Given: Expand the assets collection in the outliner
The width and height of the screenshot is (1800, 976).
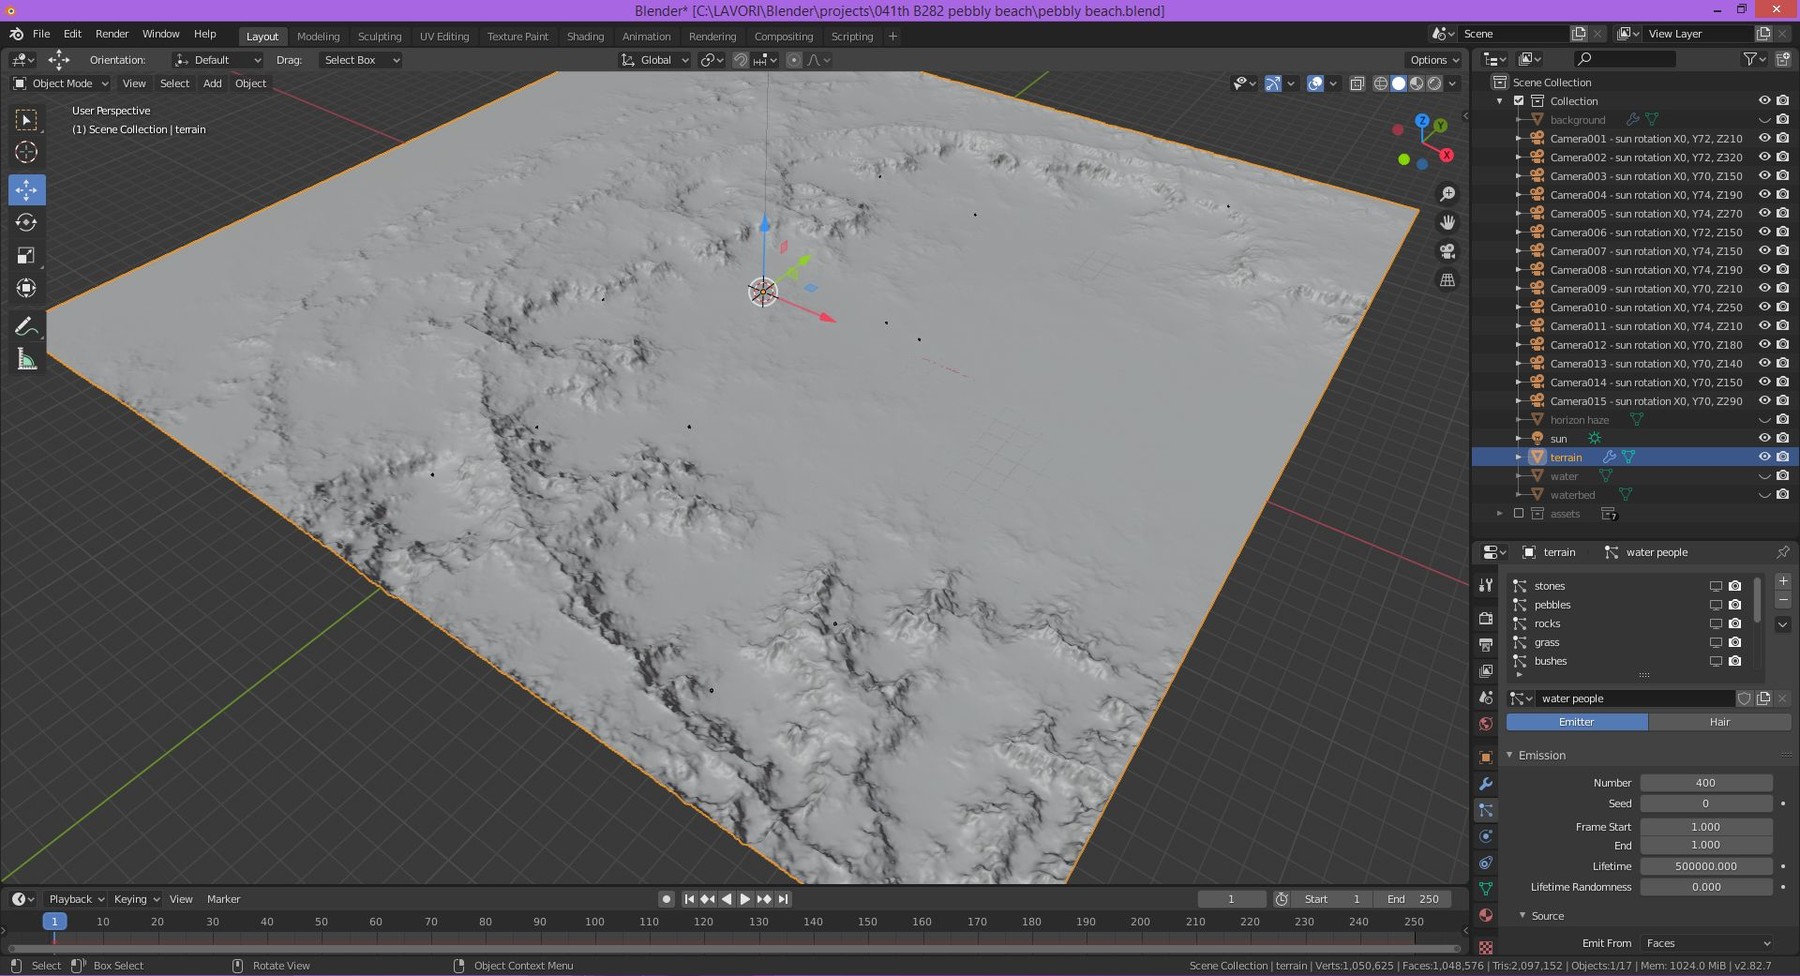Looking at the screenshot, I should [x=1500, y=513].
